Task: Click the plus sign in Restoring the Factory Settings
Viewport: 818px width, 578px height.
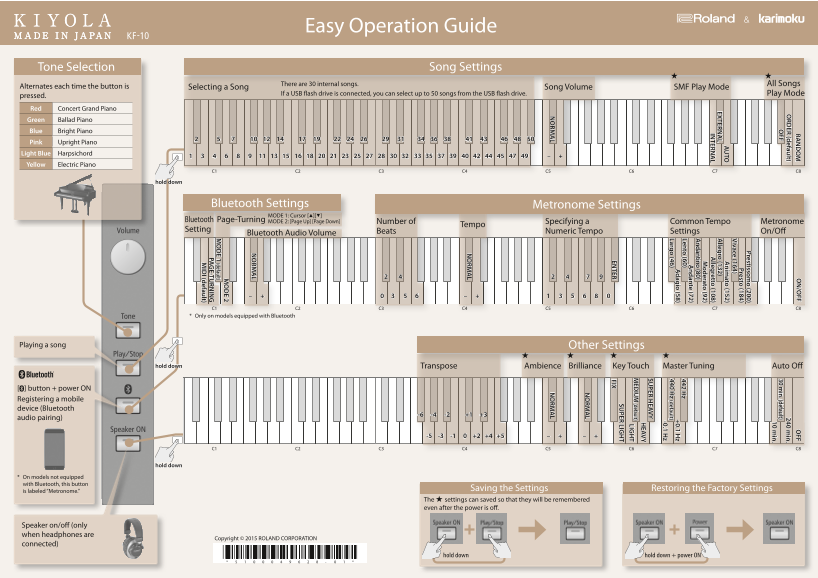Action: pos(674,529)
